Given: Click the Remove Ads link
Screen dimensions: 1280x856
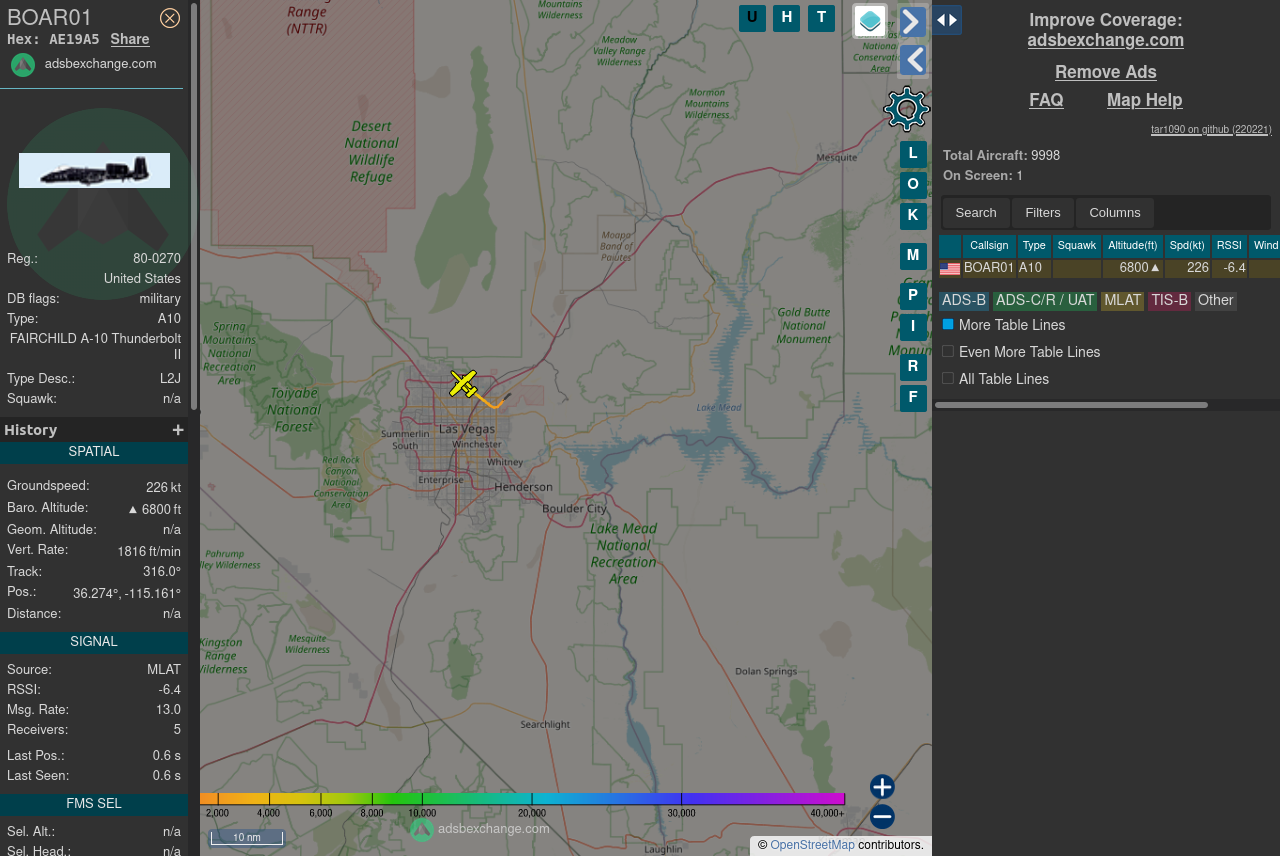Looking at the screenshot, I should pos(1105,72).
